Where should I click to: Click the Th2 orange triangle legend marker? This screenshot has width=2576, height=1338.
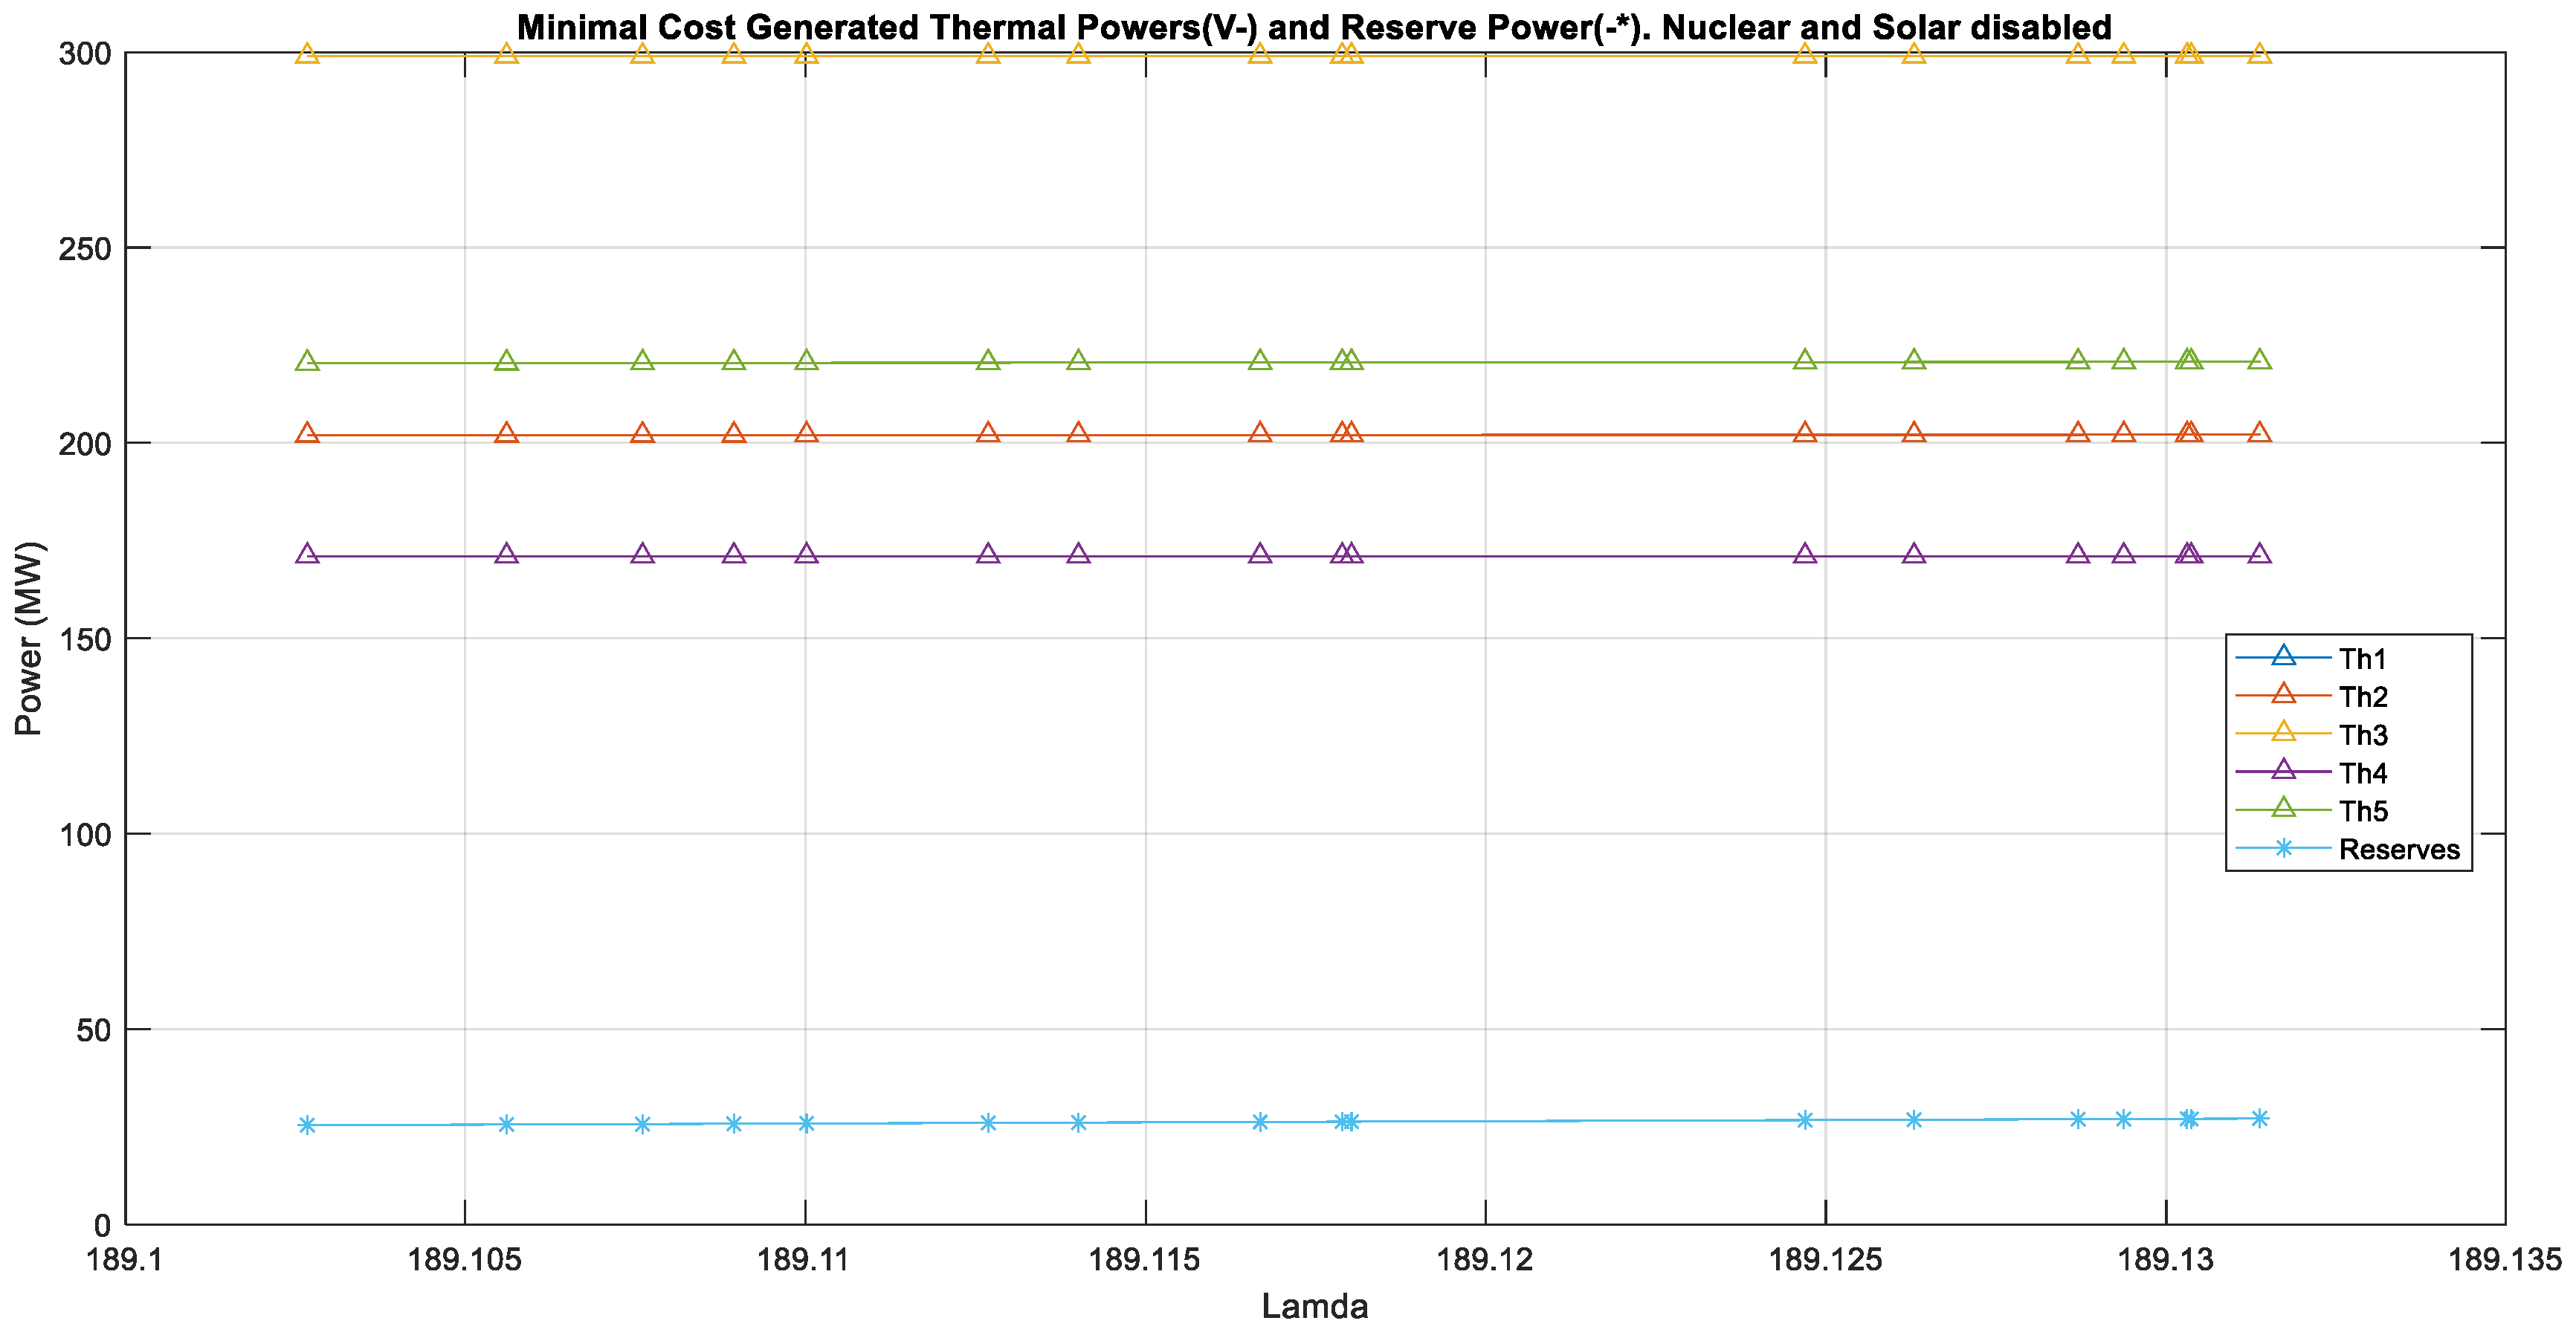(2283, 695)
